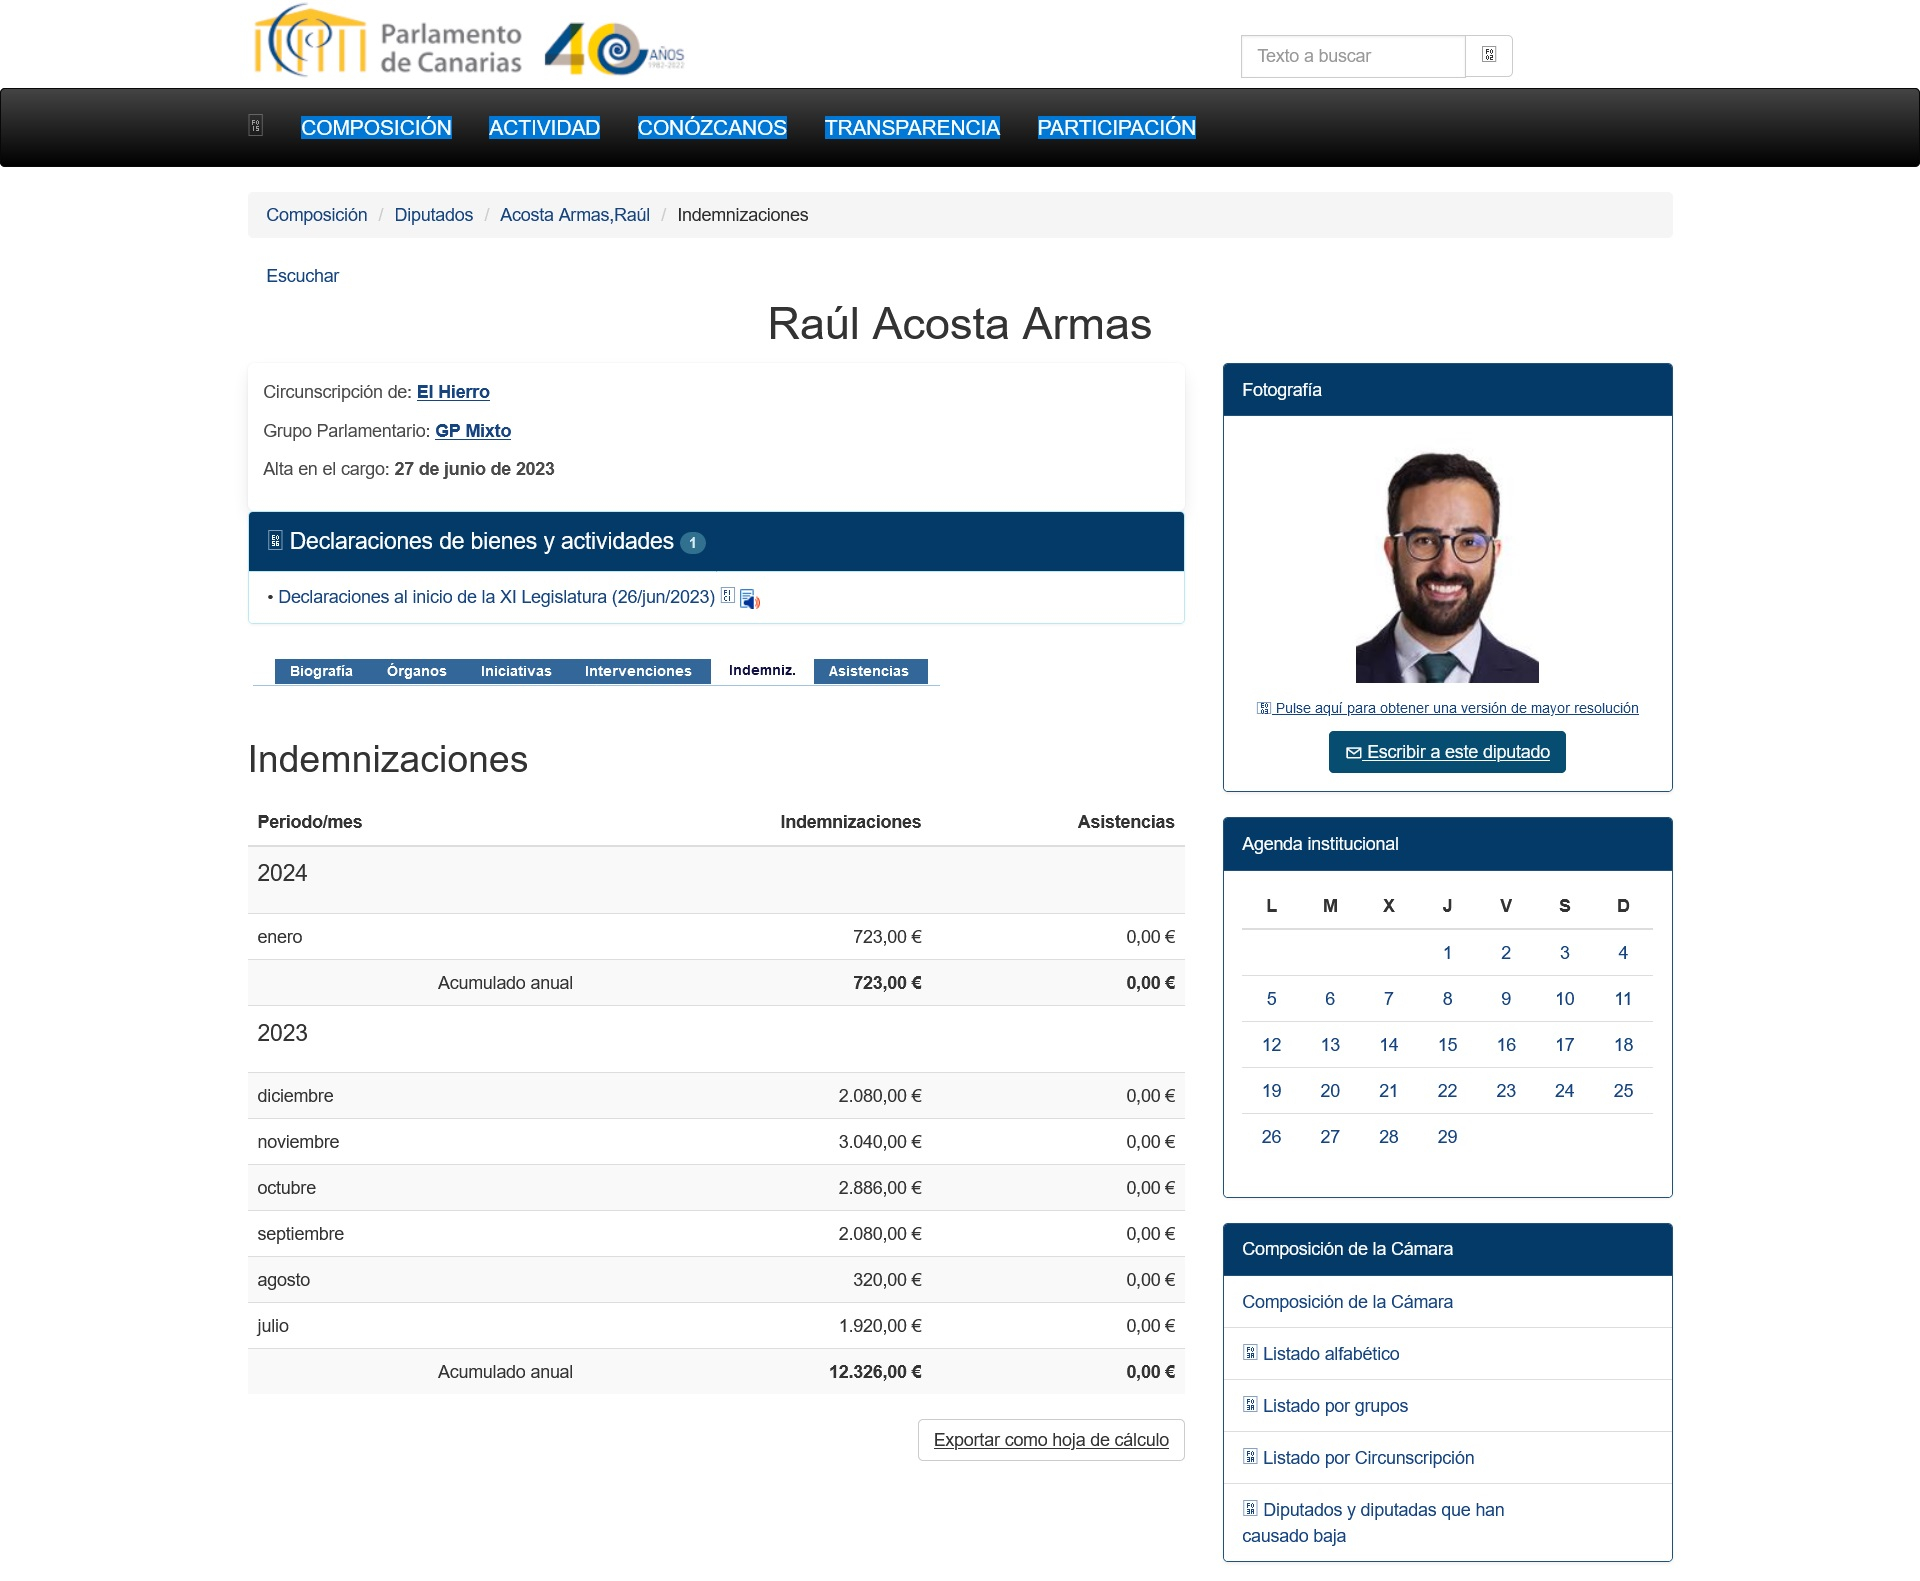Click the home icon in navigation bar
Image resolution: width=1920 pixels, height=1581 pixels.
pos(256,126)
